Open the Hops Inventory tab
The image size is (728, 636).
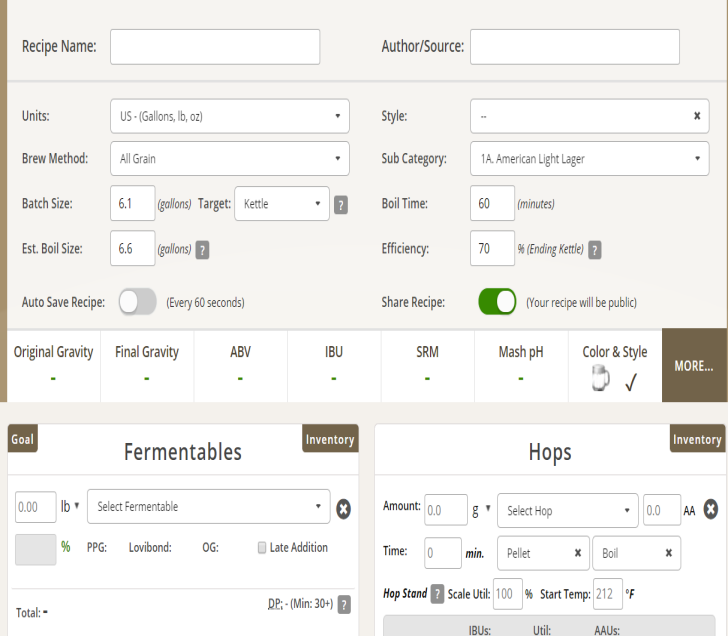pyautogui.click(x=697, y=439)
